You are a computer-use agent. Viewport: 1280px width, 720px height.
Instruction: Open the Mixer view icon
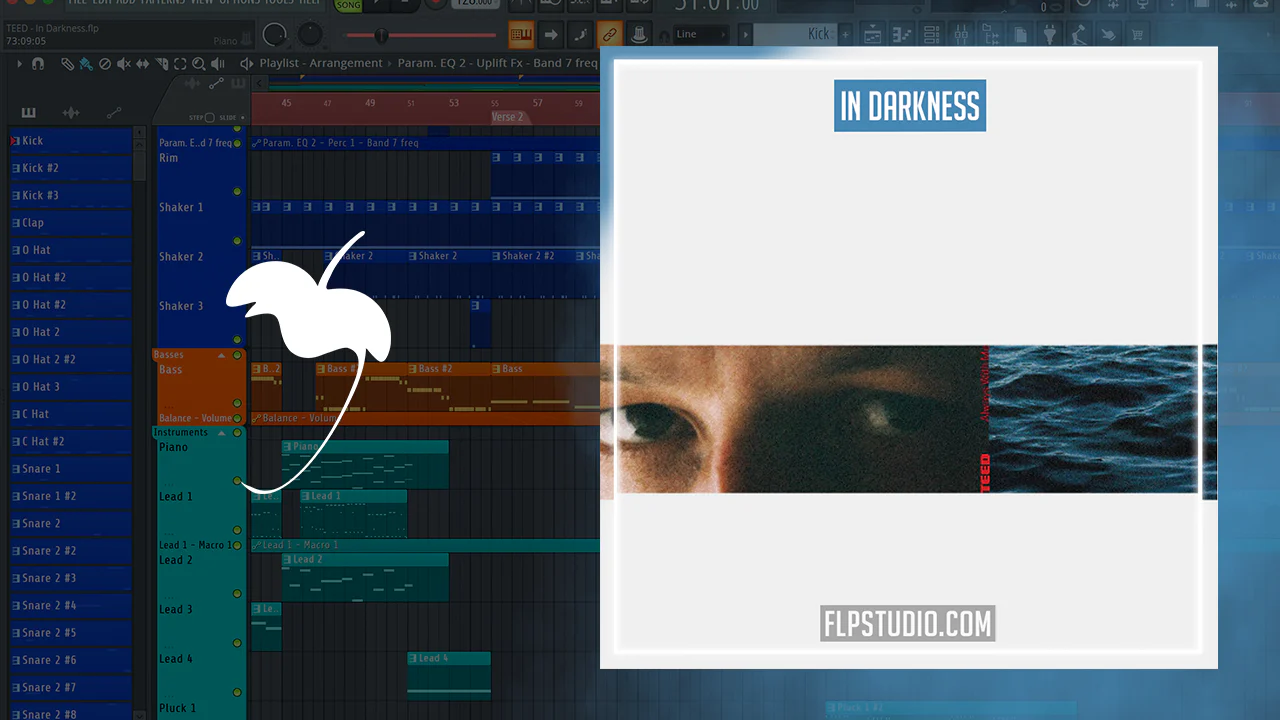(x=962, y=35)
